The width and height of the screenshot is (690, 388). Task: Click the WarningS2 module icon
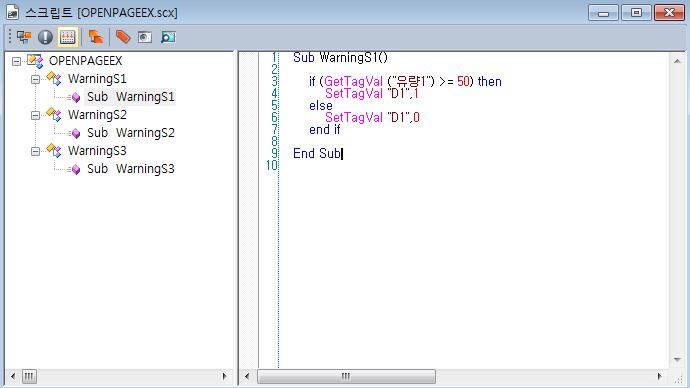click(54, 115)
